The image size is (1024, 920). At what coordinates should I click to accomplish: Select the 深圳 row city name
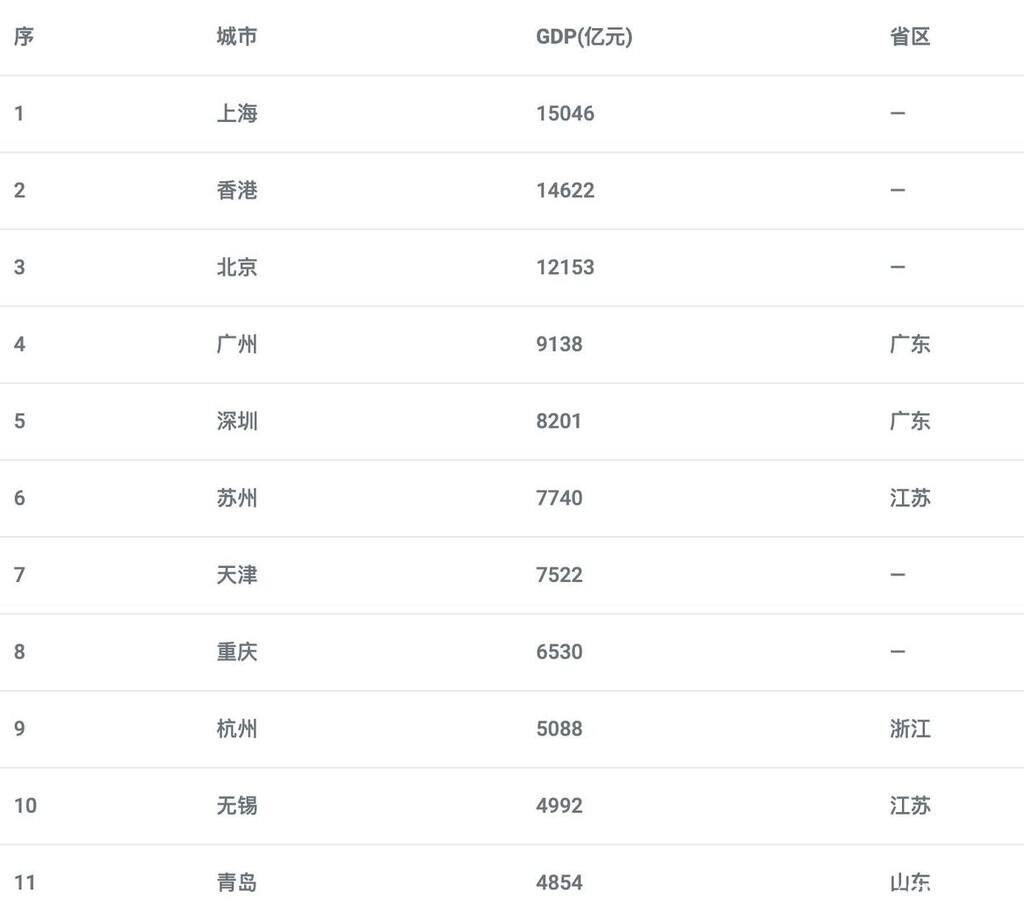236,421
